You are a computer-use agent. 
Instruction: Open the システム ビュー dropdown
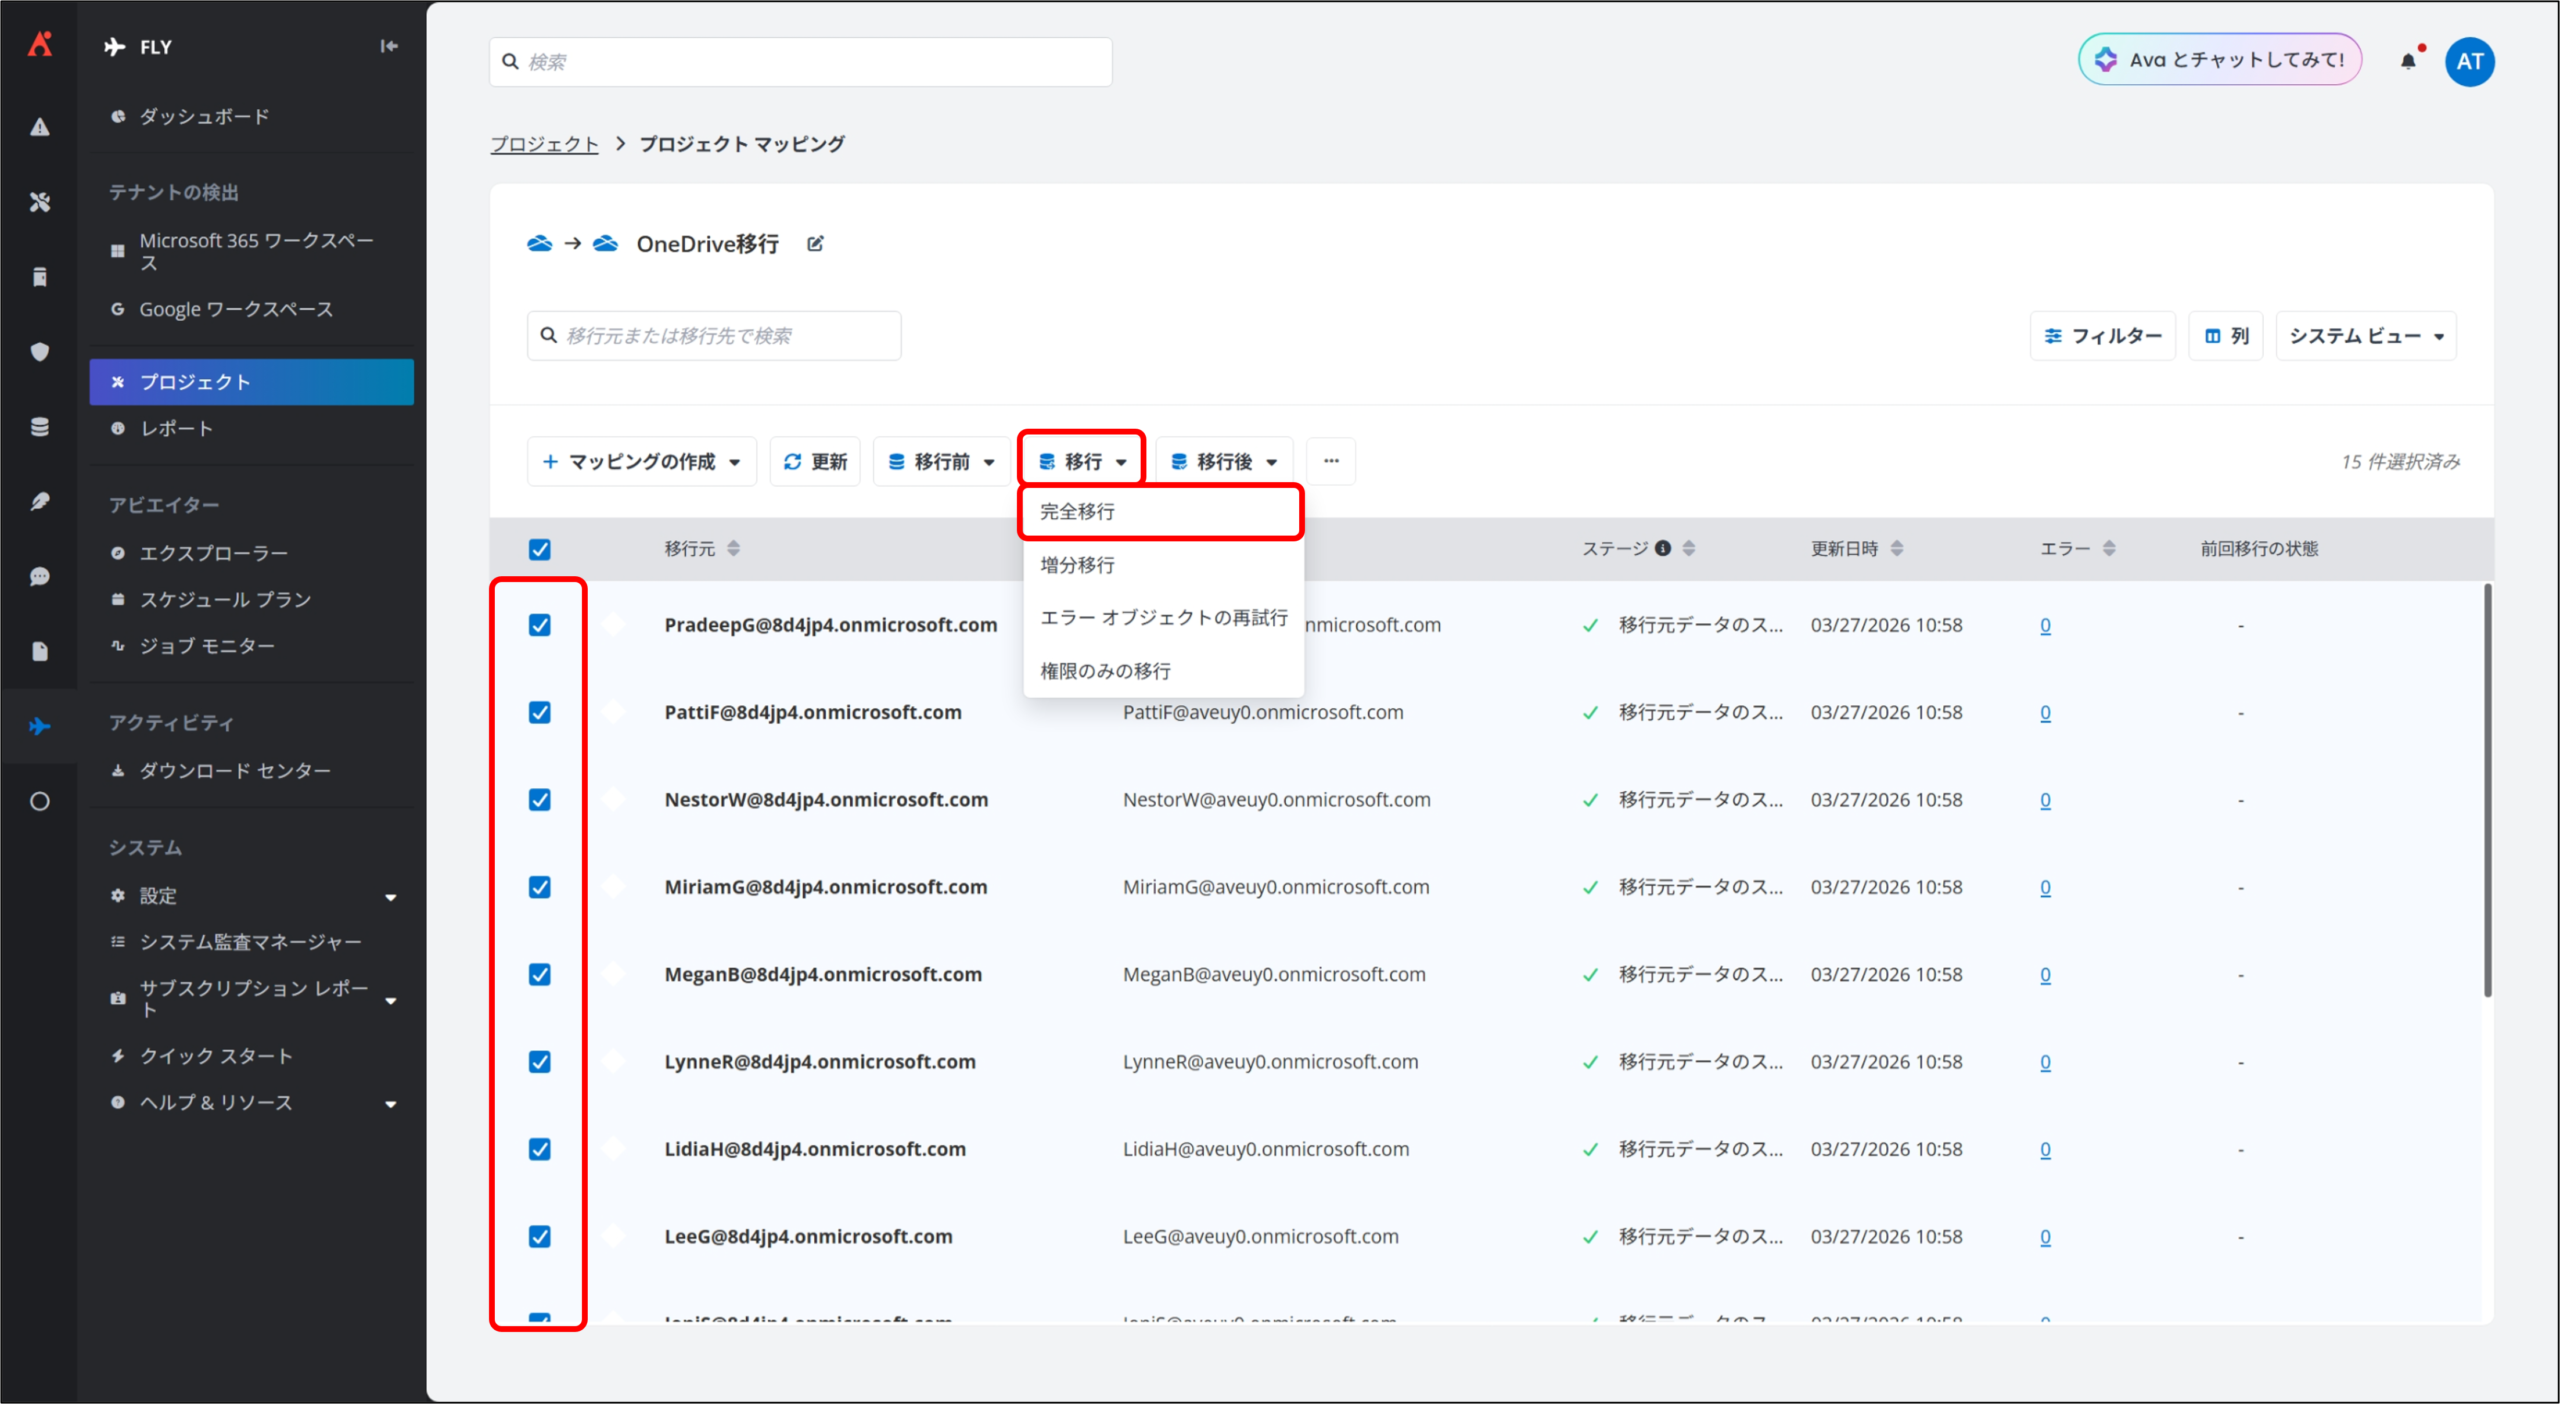coord(2365,336)
